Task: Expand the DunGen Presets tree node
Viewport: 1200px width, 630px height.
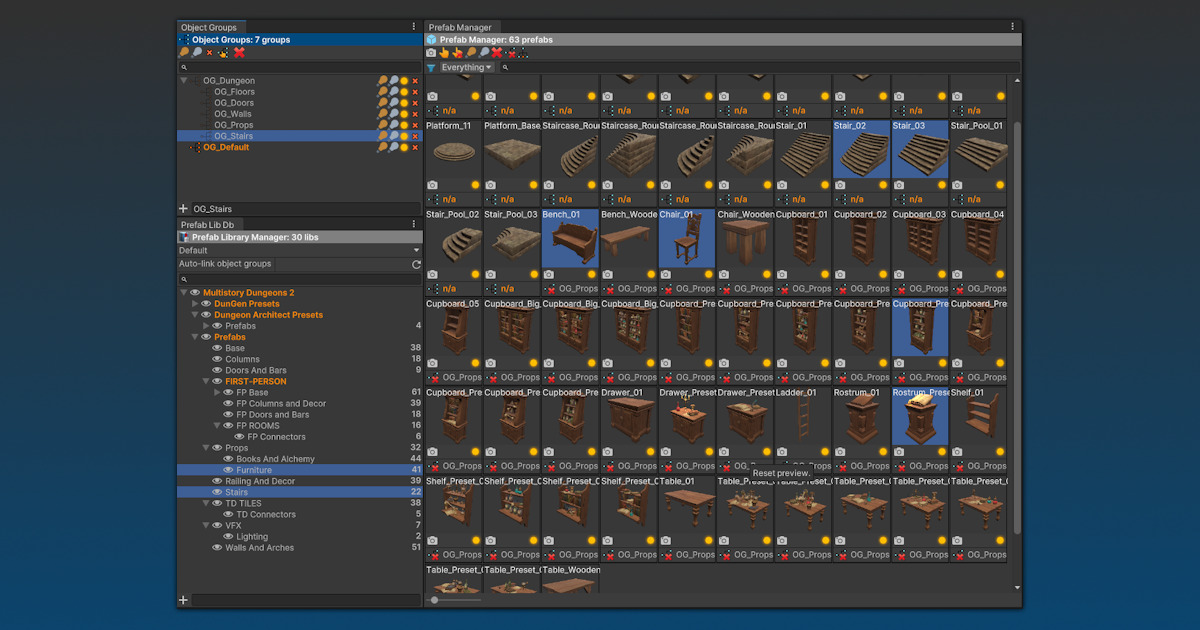Action: click(197, 302)
